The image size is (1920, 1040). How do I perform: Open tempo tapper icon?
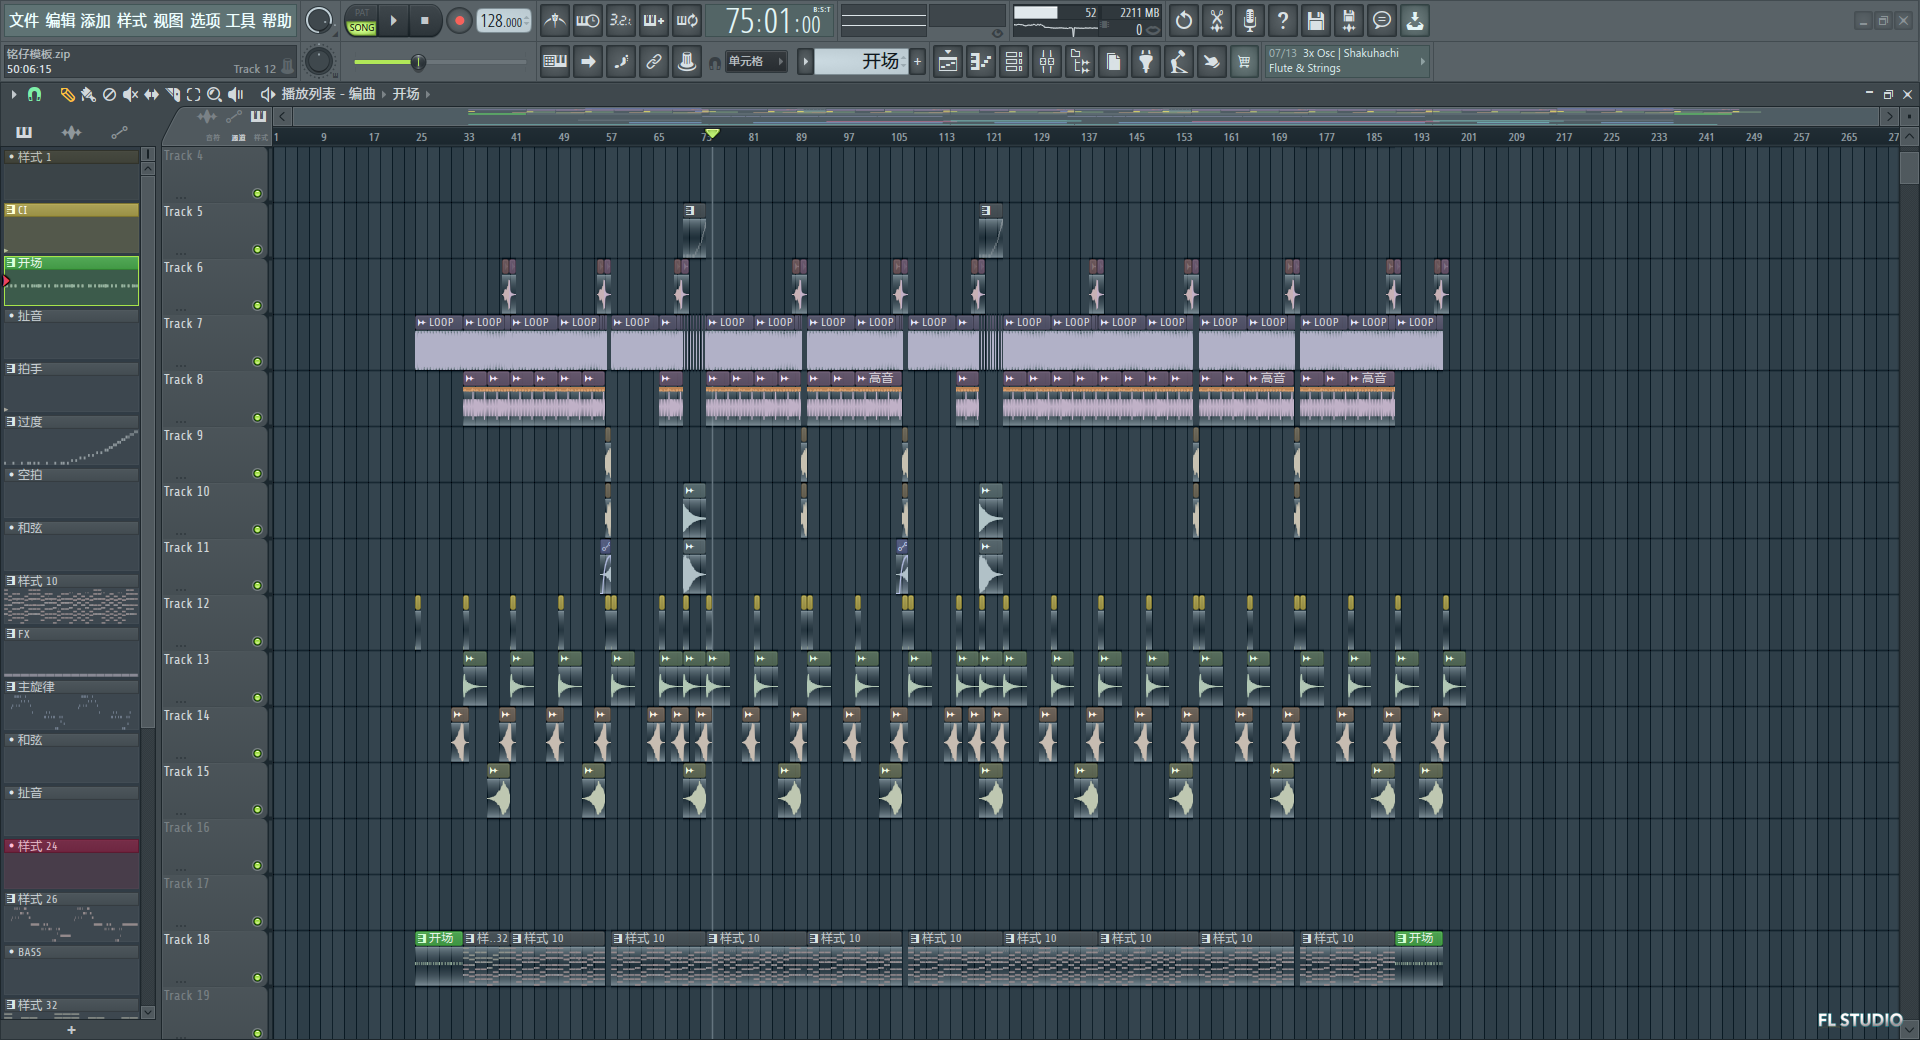click(x=1179, y=62)
